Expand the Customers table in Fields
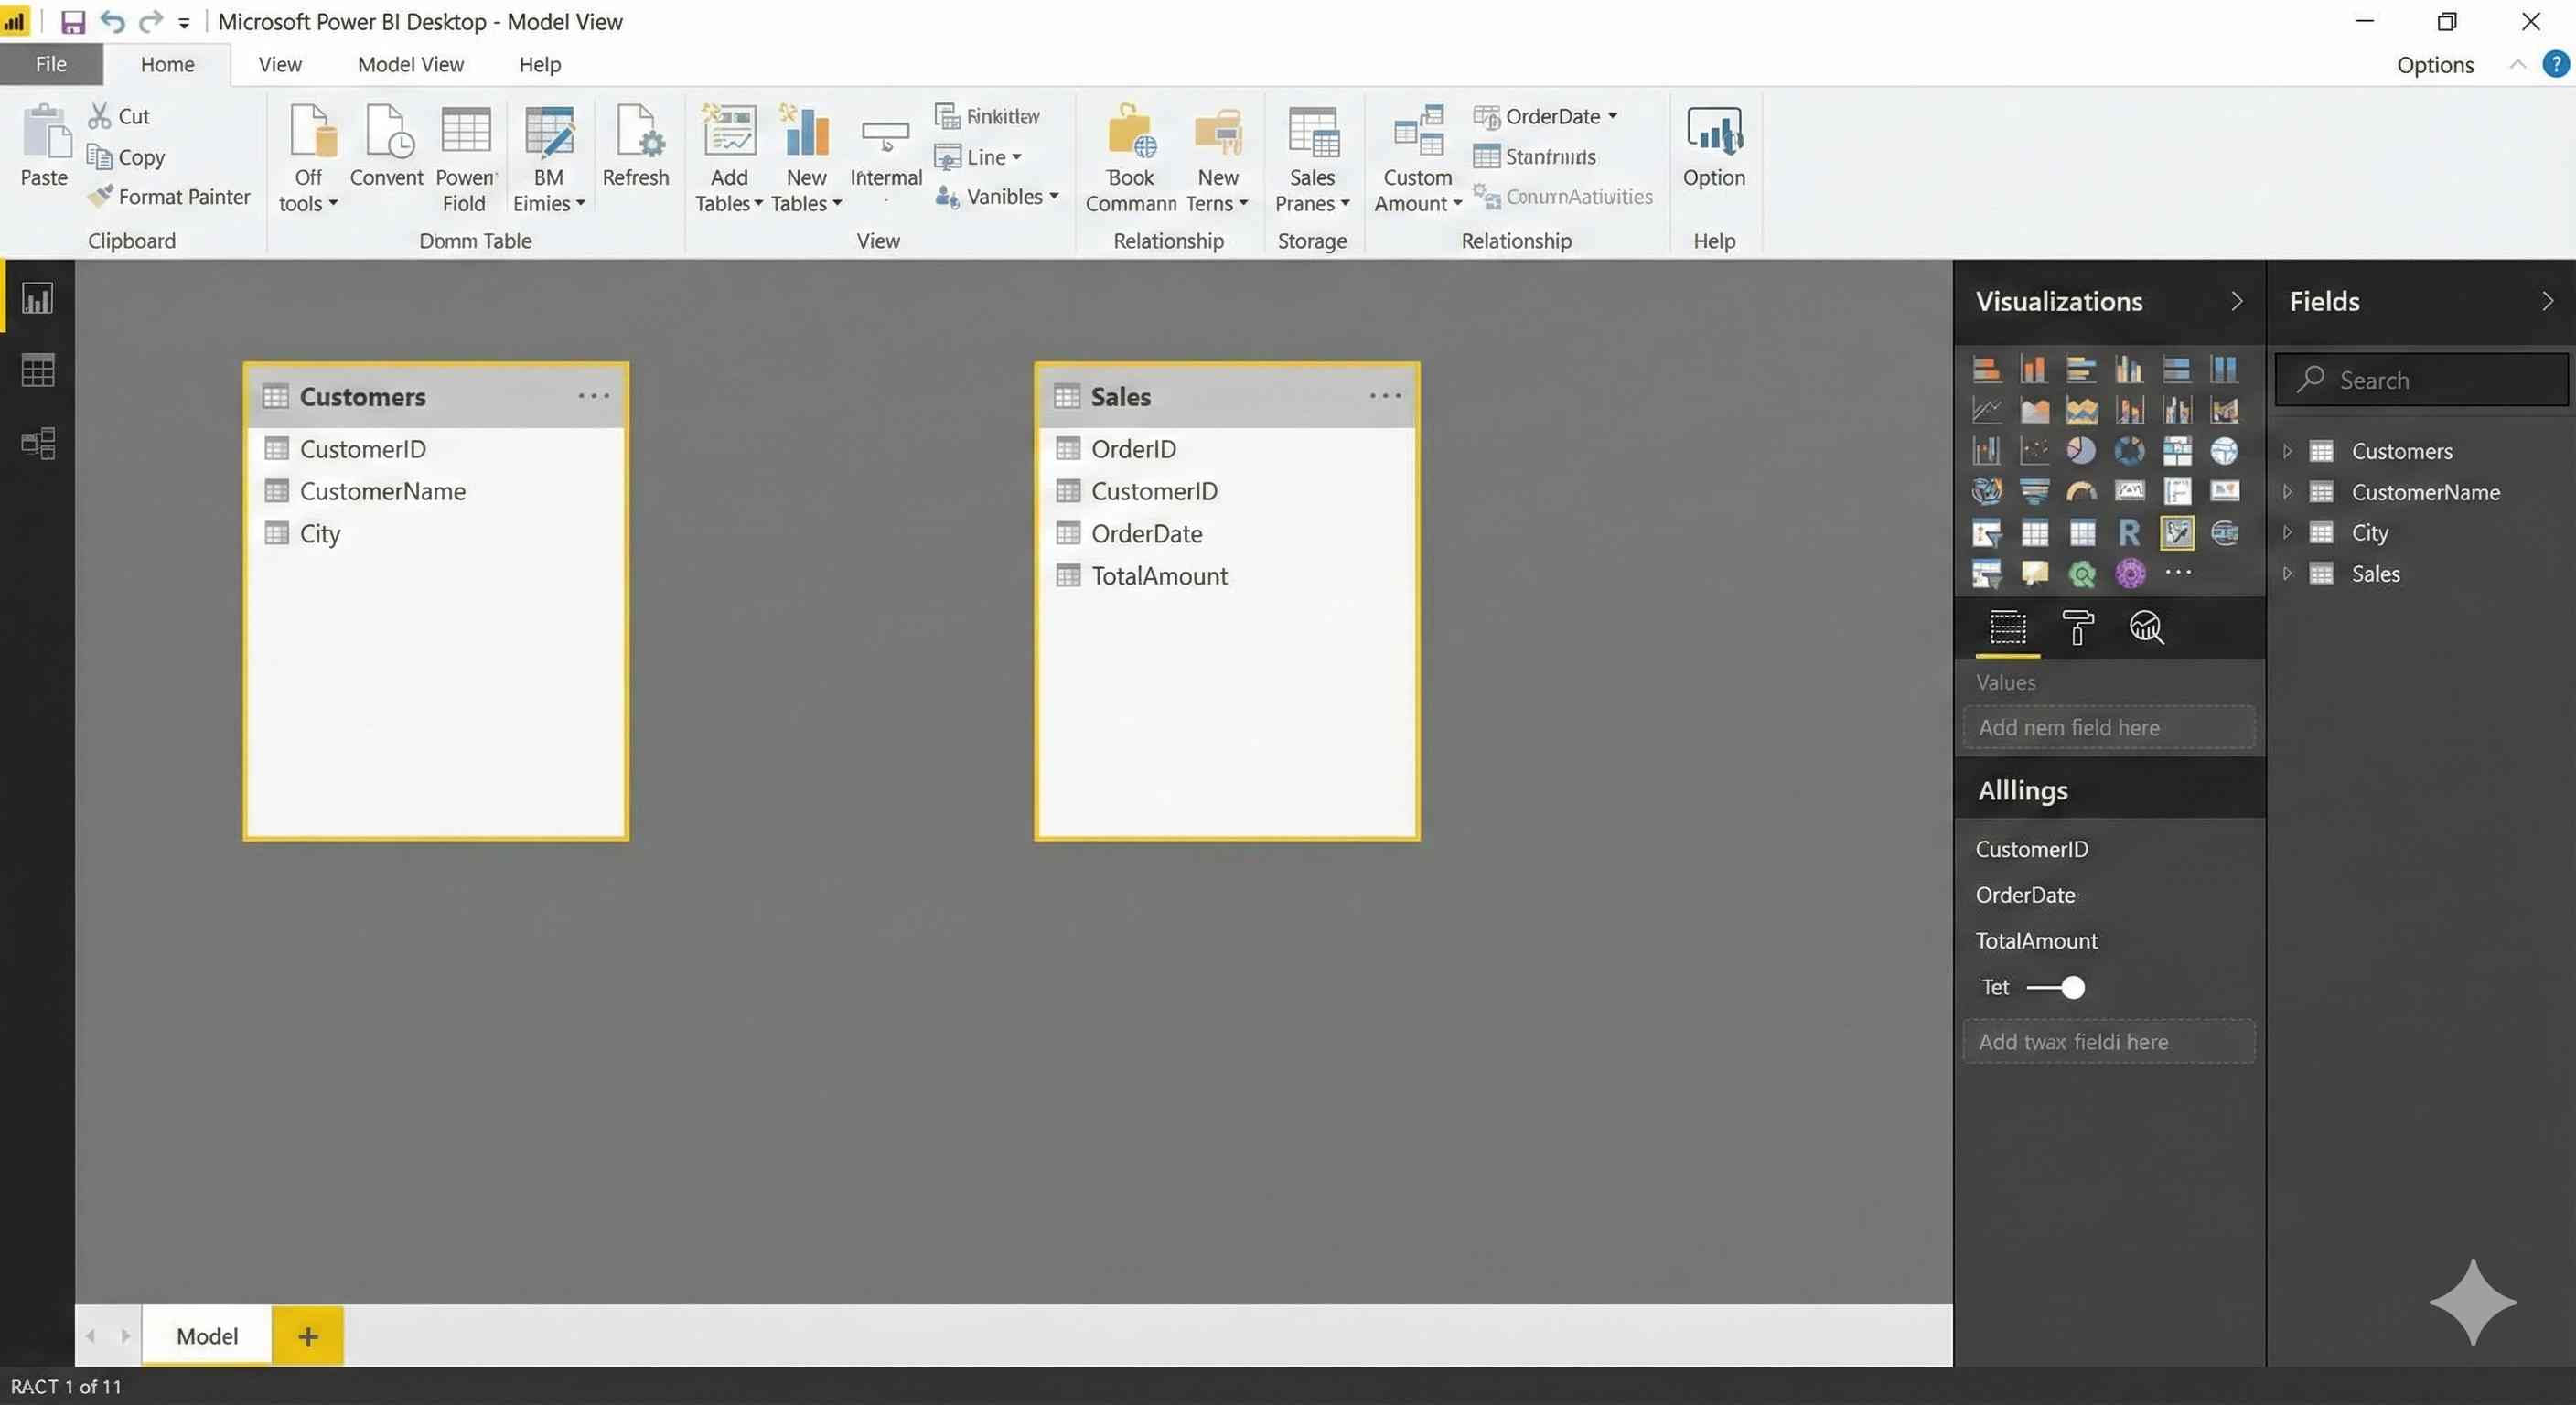The image size is (2576, 1405). click(x=2287, y=451)
